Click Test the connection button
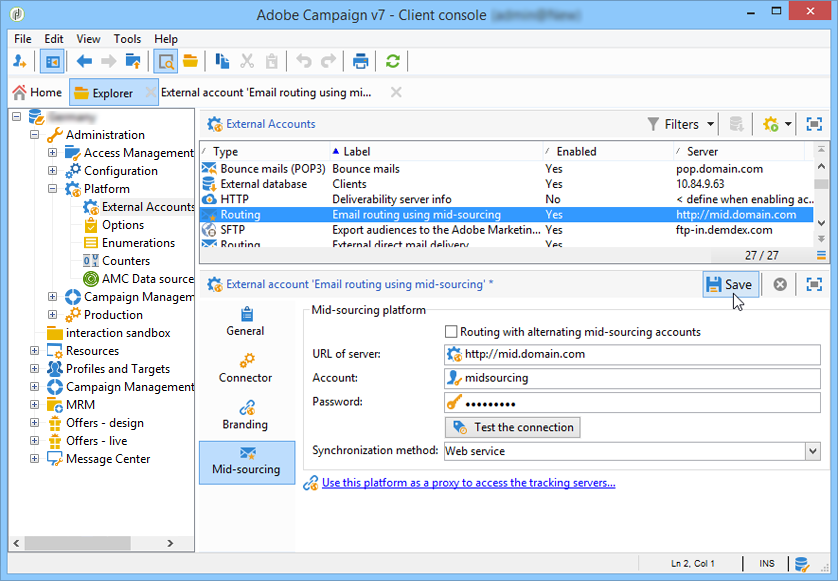The height and width of the screenshot is (581, 838). pos(513,427)
